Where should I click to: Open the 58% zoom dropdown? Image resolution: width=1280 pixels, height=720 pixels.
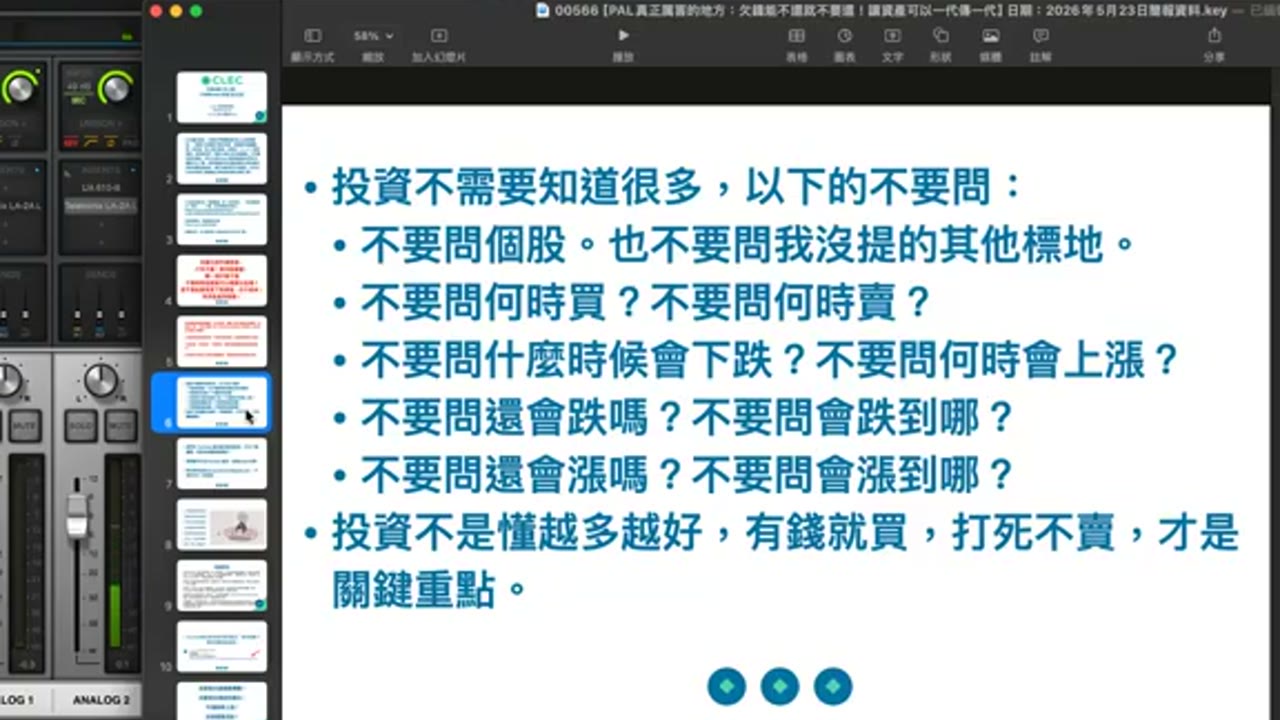tap(373, 36)
